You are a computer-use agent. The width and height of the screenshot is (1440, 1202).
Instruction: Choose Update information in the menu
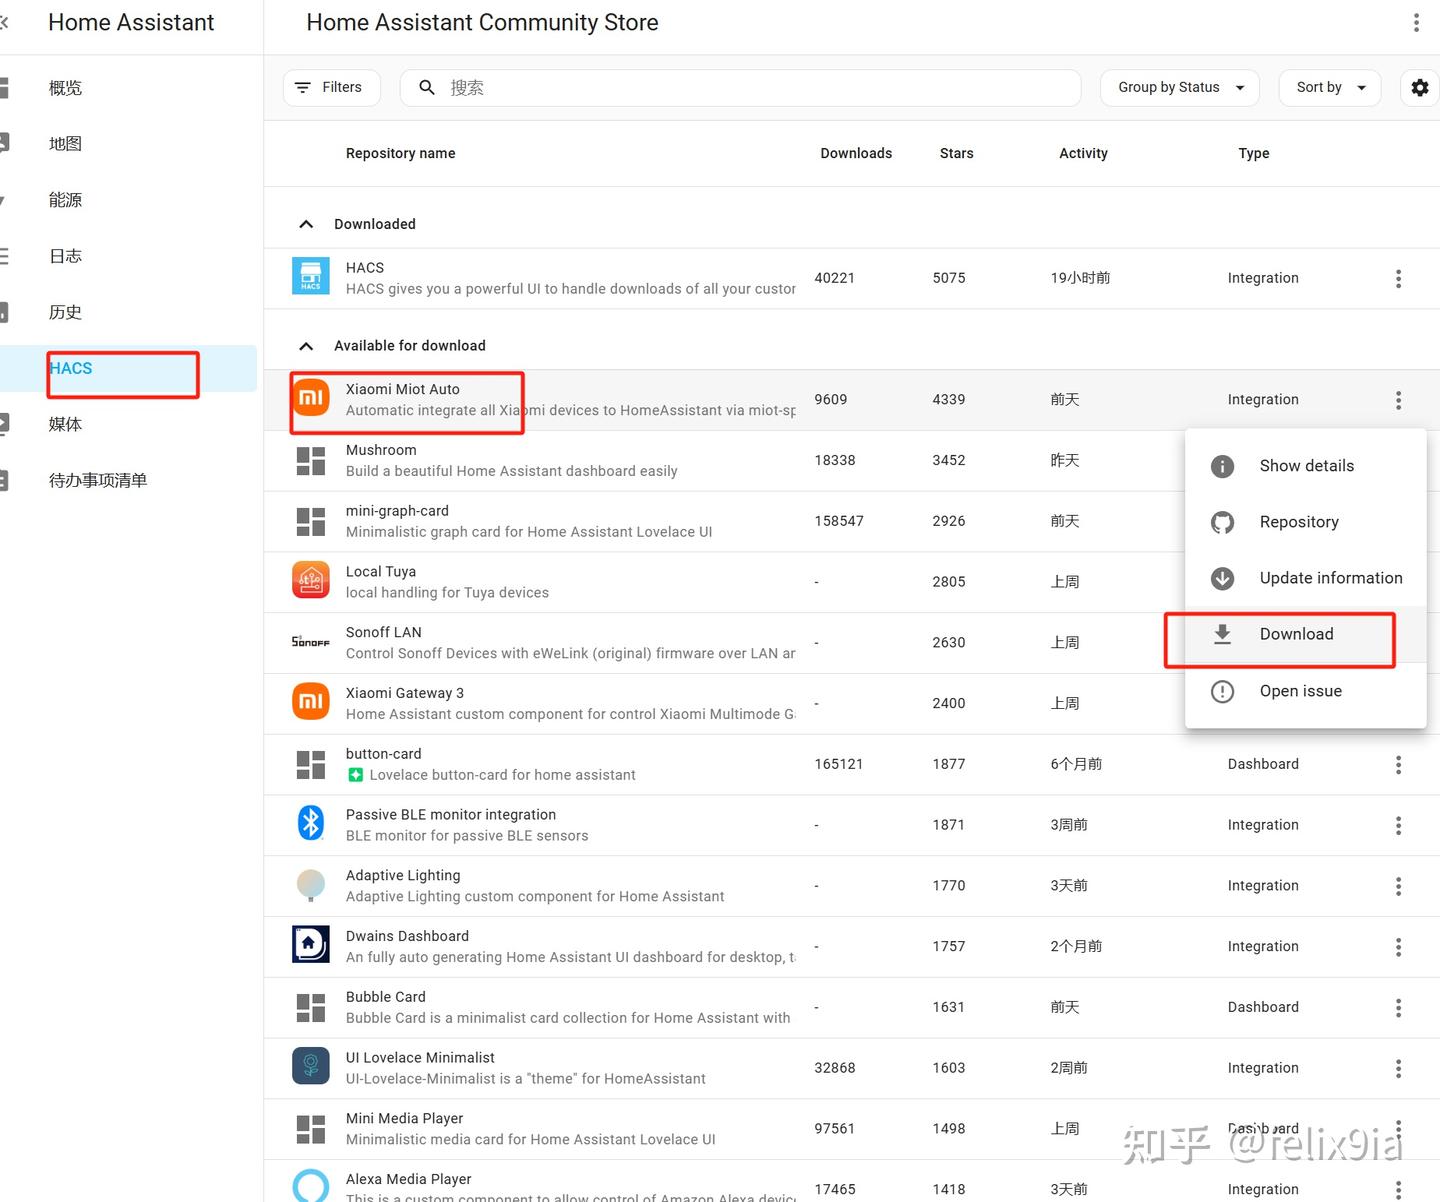[1331, 577]
